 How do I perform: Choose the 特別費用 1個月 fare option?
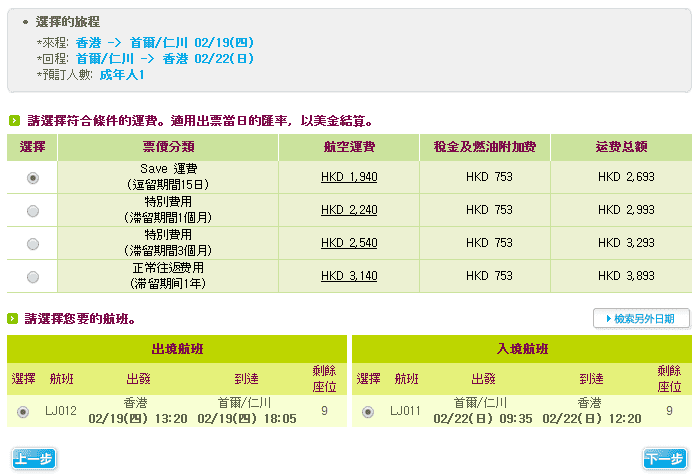[33, 211]
